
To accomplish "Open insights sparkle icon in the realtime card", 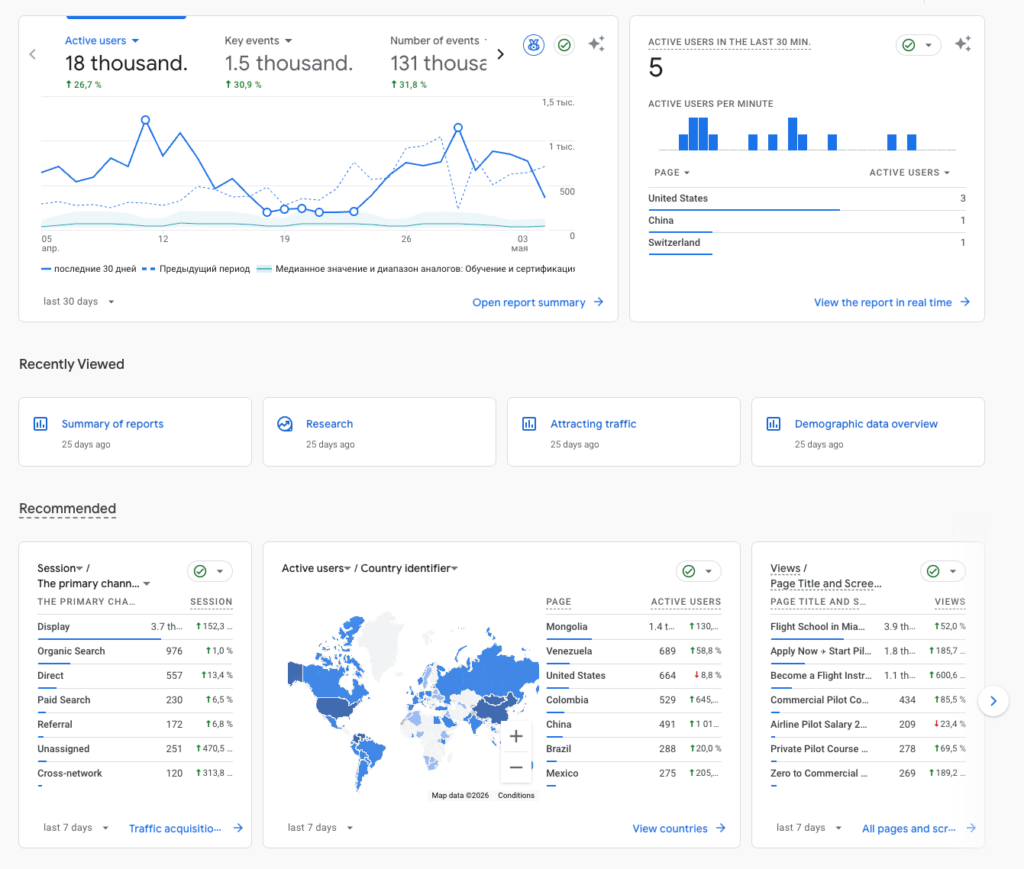I will click(x=963, y=44).
